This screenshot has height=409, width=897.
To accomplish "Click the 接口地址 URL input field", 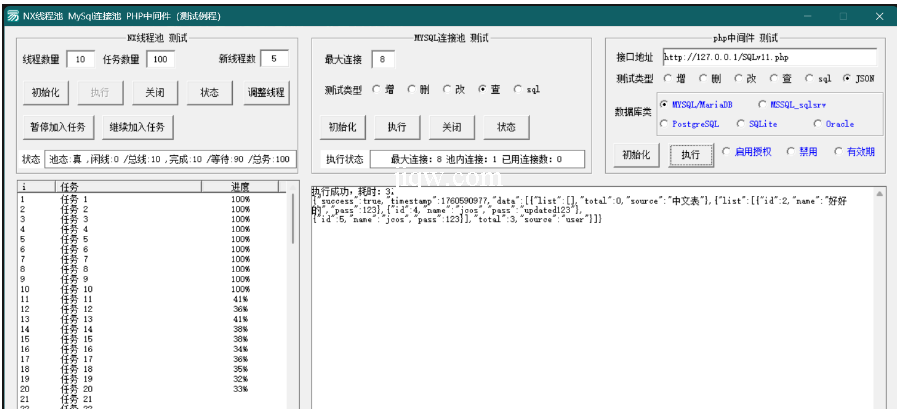I will (768, 58).
